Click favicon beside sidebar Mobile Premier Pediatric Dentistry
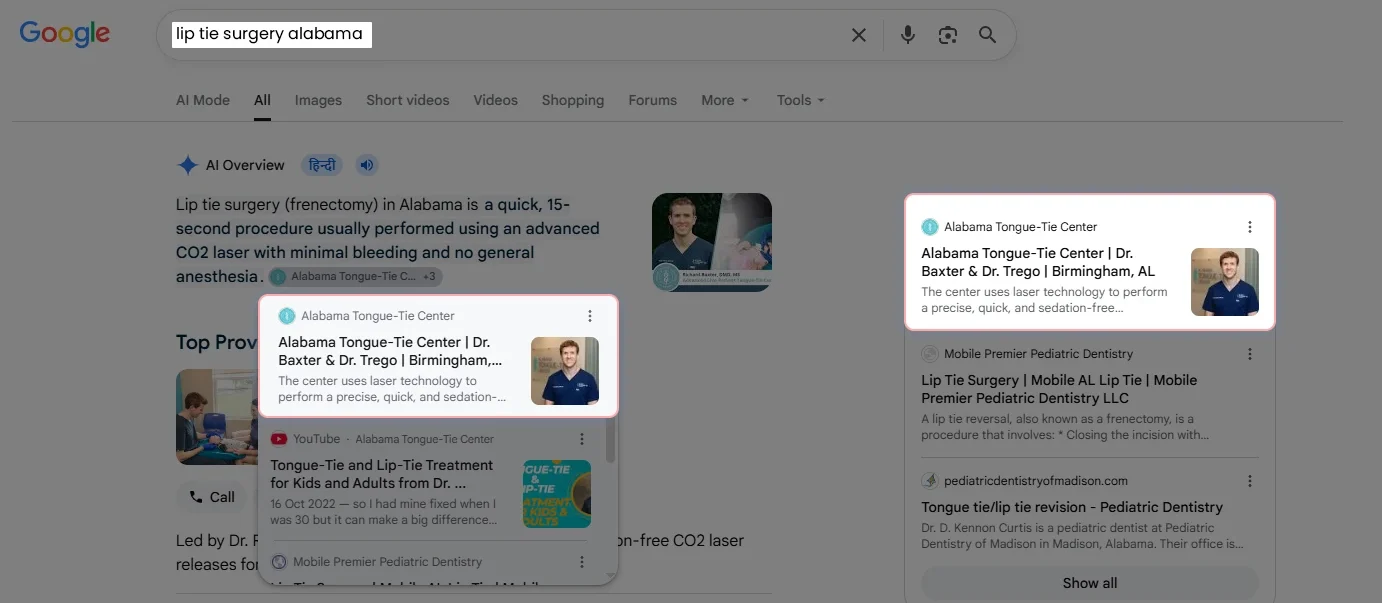 (x=929, y=354)
